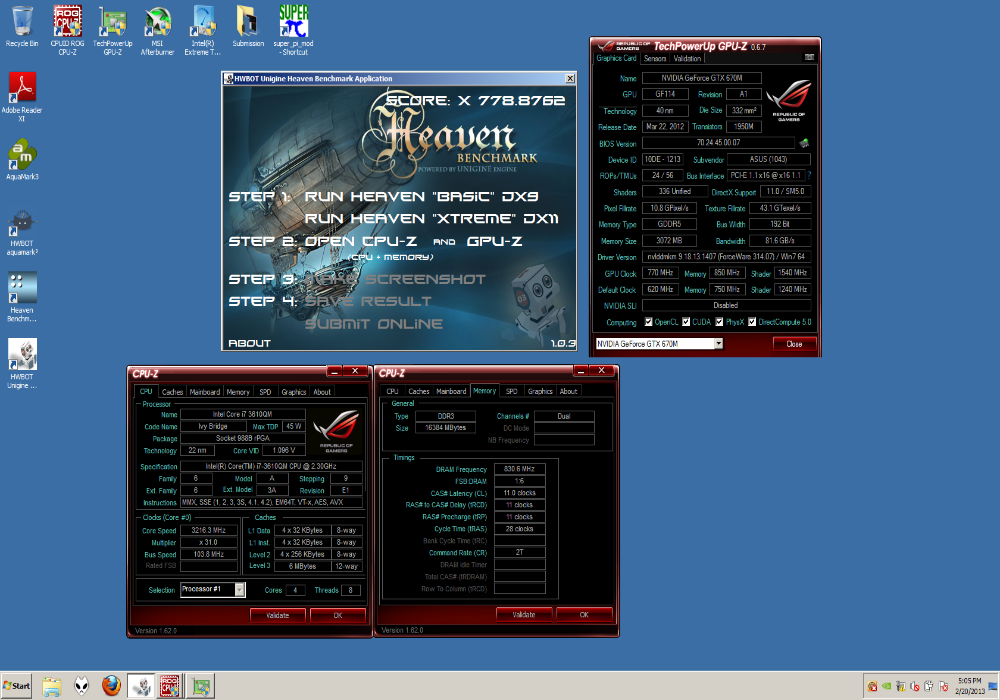Open Caches tab in left CPU-Z window
The image size is (1000, 700).
[172, 391]
